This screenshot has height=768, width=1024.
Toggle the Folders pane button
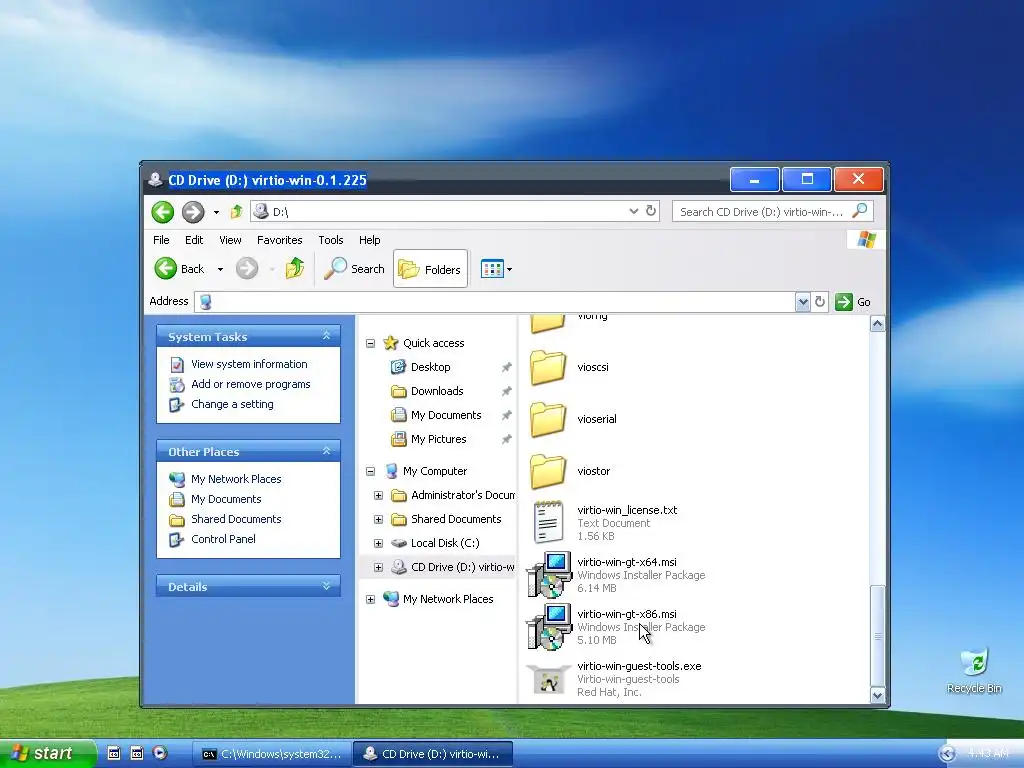[430, 268]
